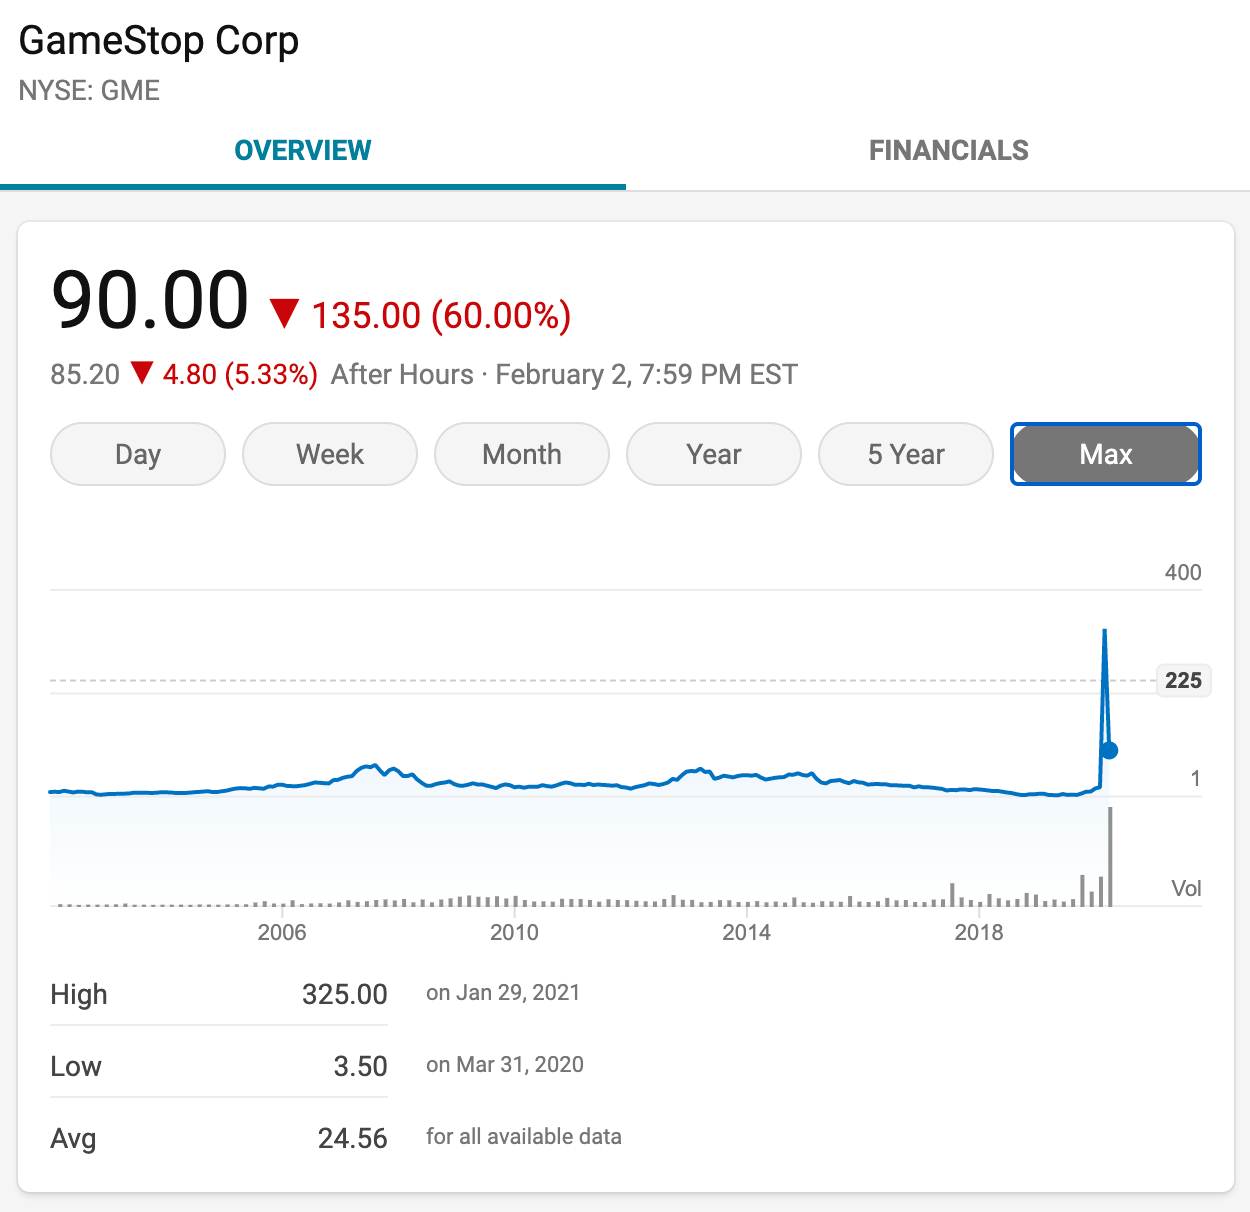This screenshot has width=1250, height=1212.
Task: Open the Overview tab
Action: click(303, 150)
